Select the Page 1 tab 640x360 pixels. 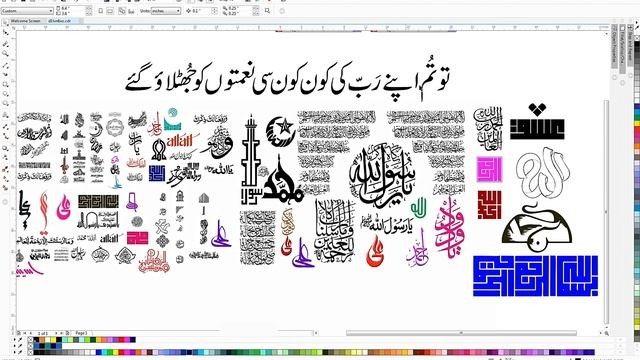pos(81,333)
